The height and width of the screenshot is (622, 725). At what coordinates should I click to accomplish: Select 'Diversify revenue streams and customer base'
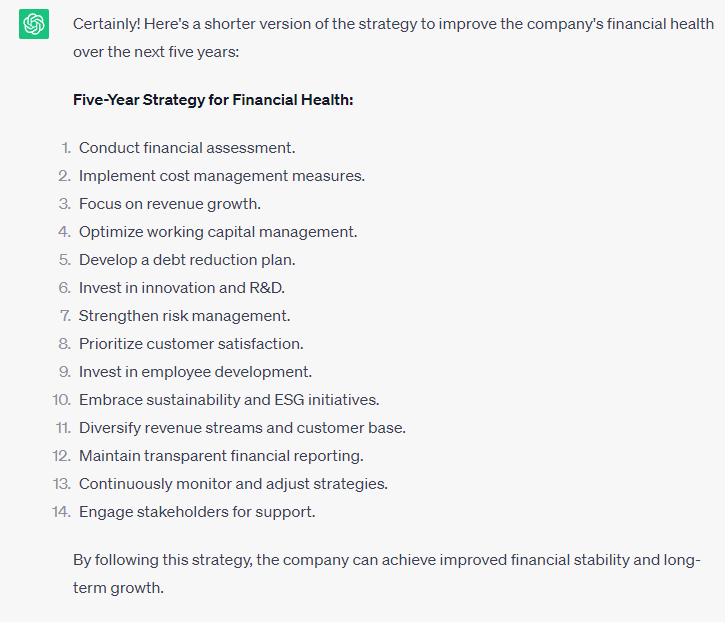(242, 428)
